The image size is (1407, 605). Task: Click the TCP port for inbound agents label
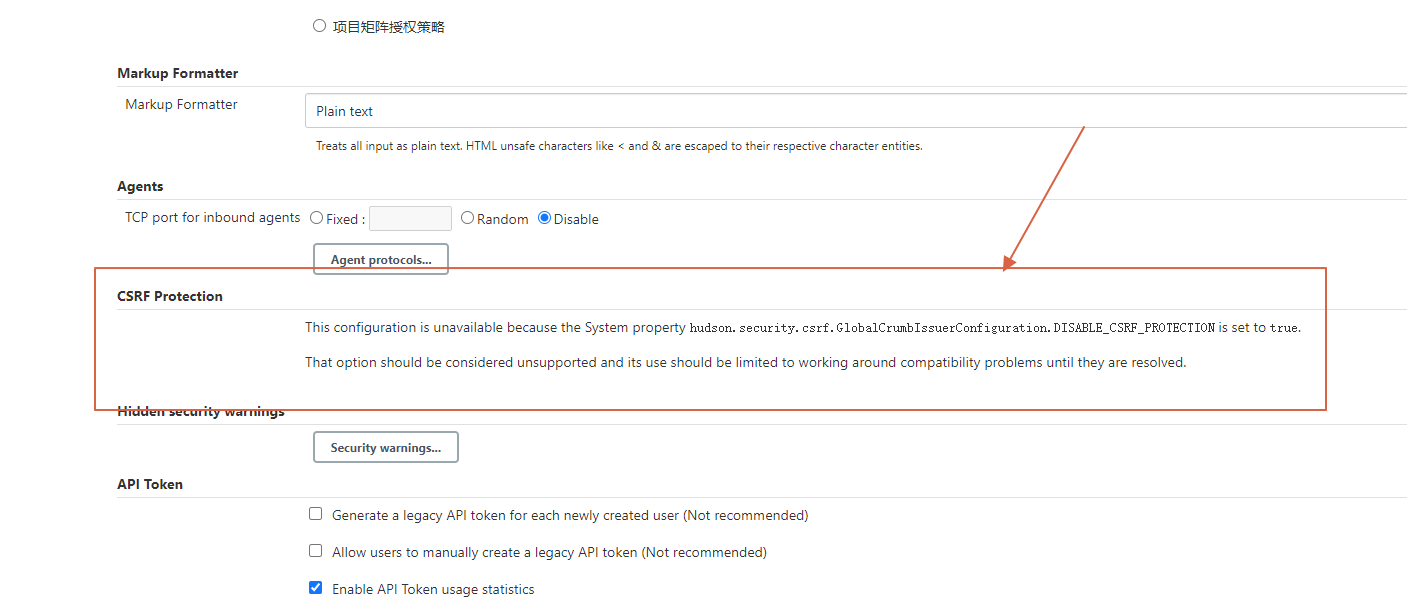[212, 217]
